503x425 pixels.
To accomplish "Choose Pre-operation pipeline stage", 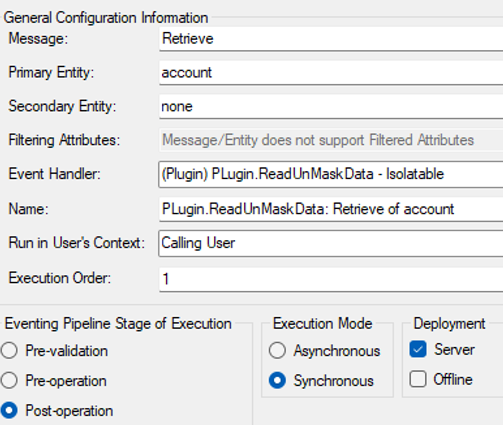I will tap(9, 380).
